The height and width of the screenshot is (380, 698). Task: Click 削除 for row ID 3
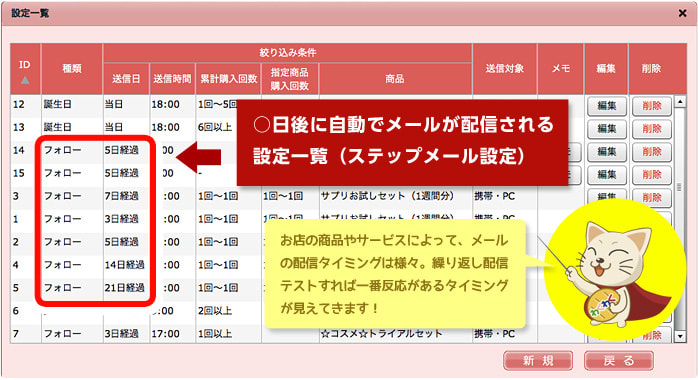tap(652, 198)
